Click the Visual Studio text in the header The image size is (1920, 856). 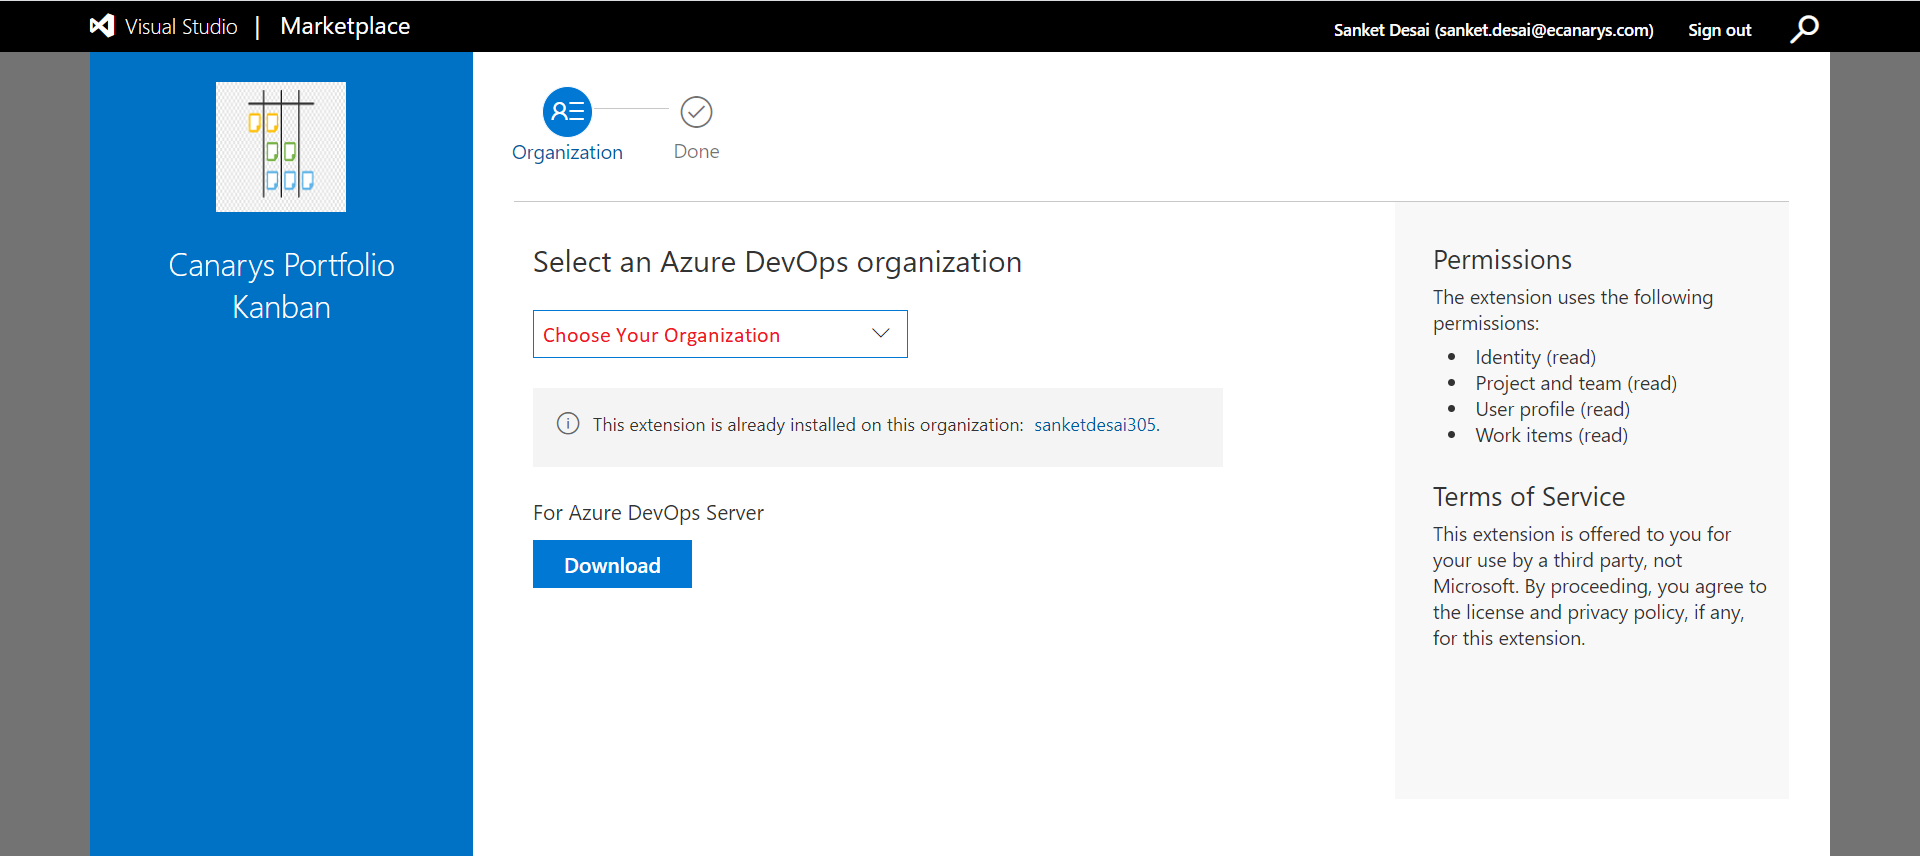(x=181, y=27)
